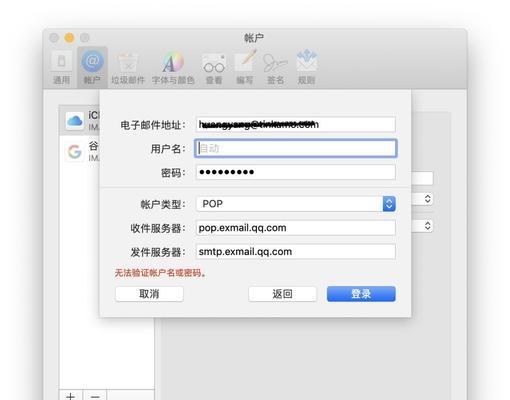Select the Accounts (帐户) @ icon

click(92, 67)
